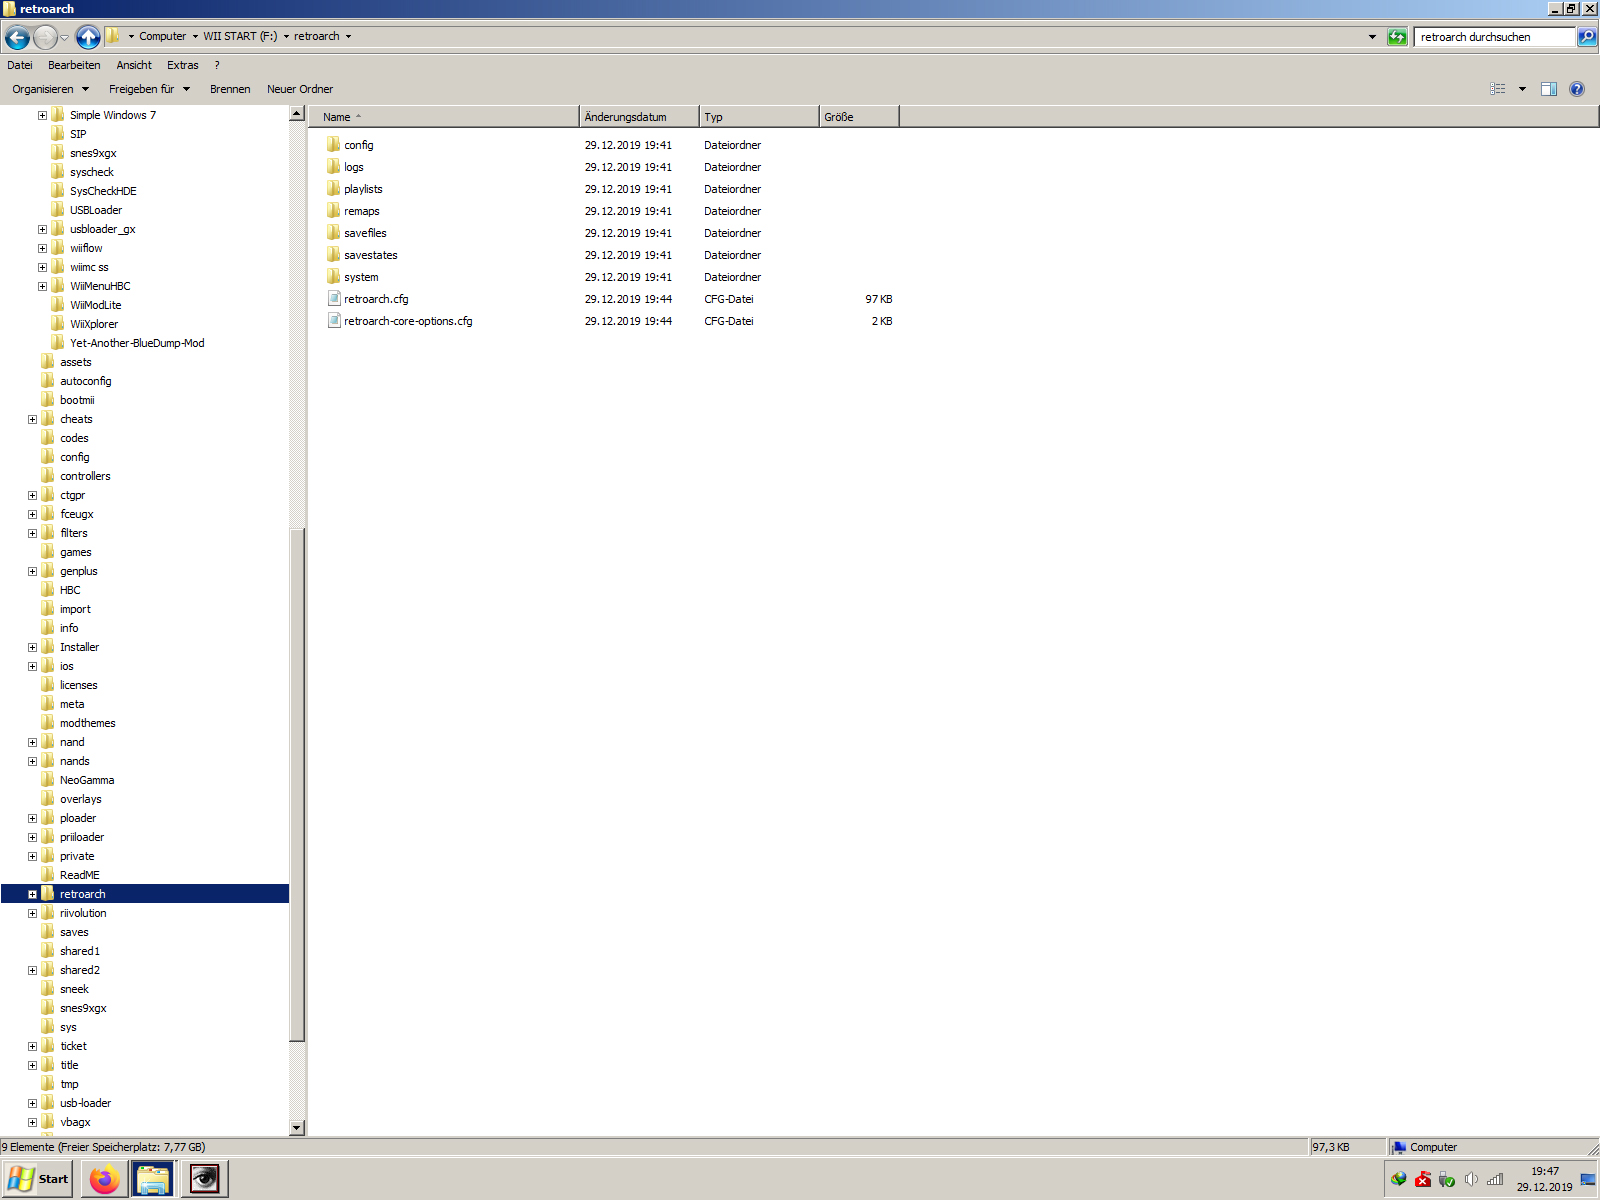This screenshot has width=1600, height=1200.
Task: Select the retroarch-core-options.cfg file icon
Action: [333, 321]
